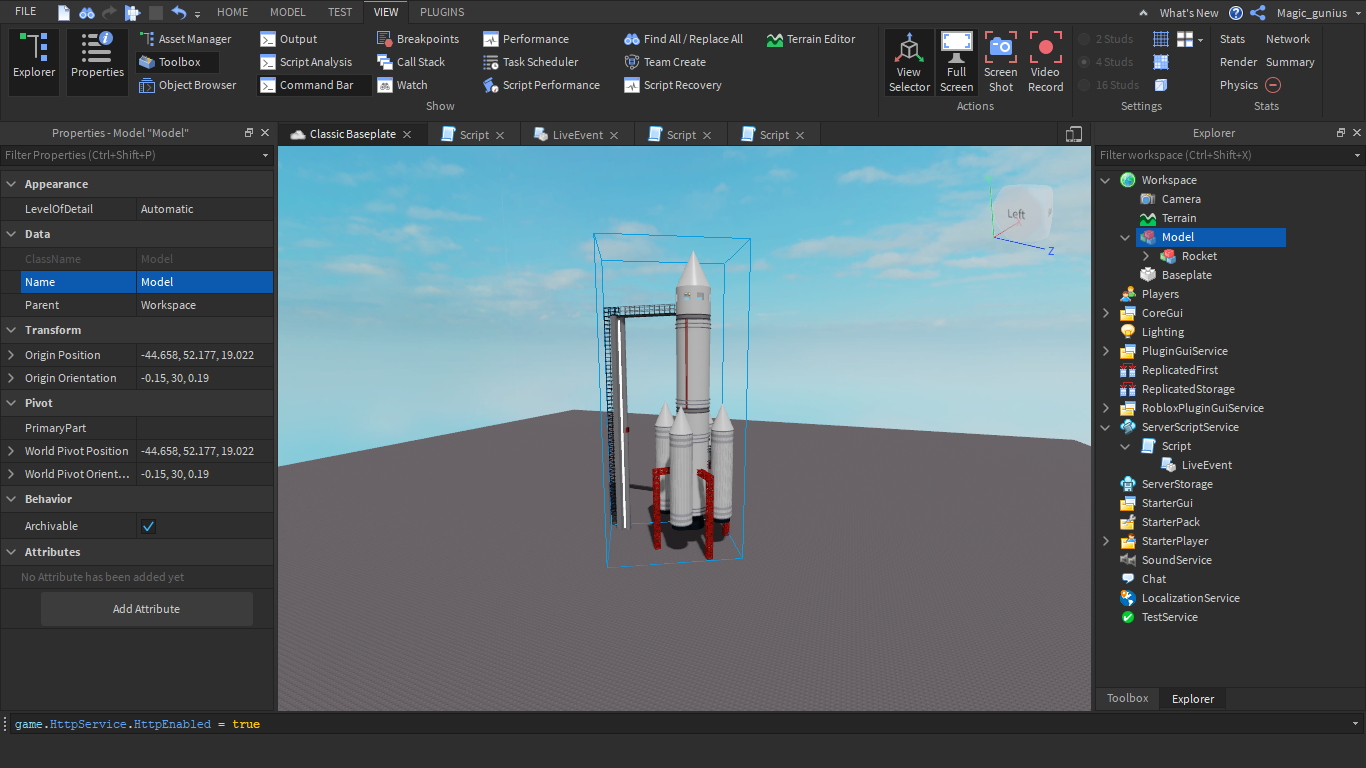
Task: Expand the Origin Position property
Action: 11,355
